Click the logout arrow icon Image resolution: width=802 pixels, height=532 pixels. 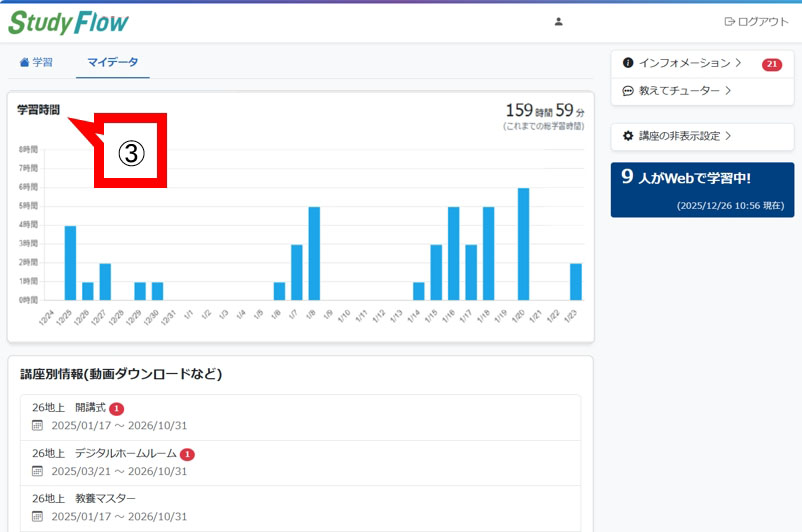click(729, 22)
